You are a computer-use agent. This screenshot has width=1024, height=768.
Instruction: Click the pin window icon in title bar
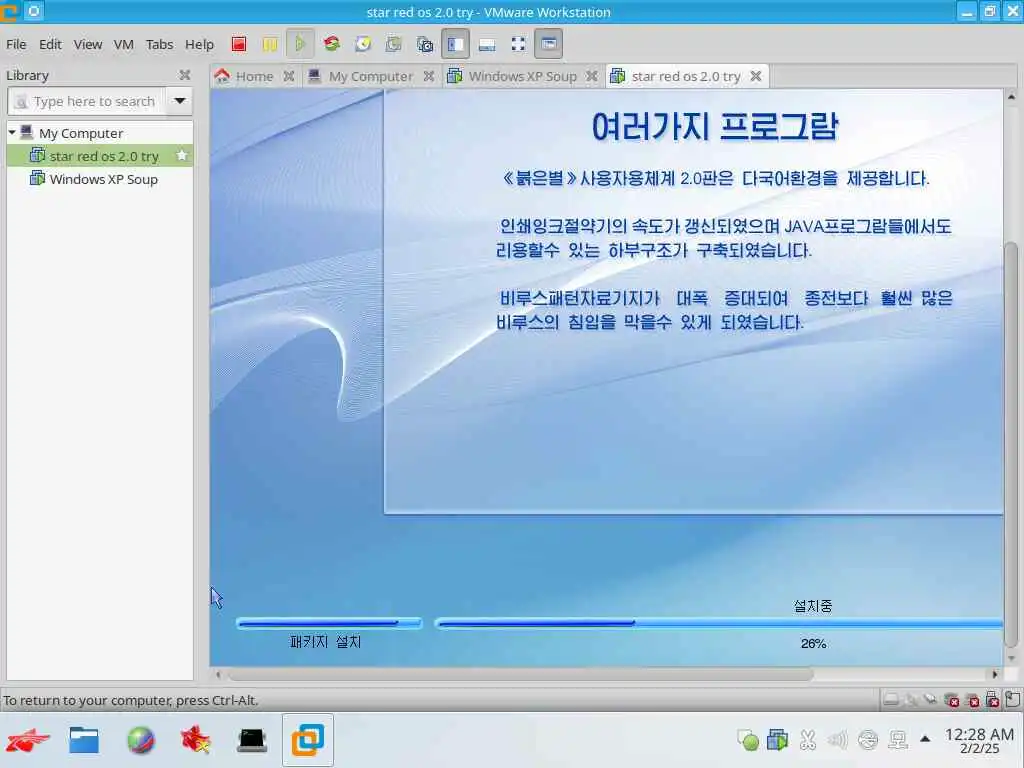[x=34, y=11]
